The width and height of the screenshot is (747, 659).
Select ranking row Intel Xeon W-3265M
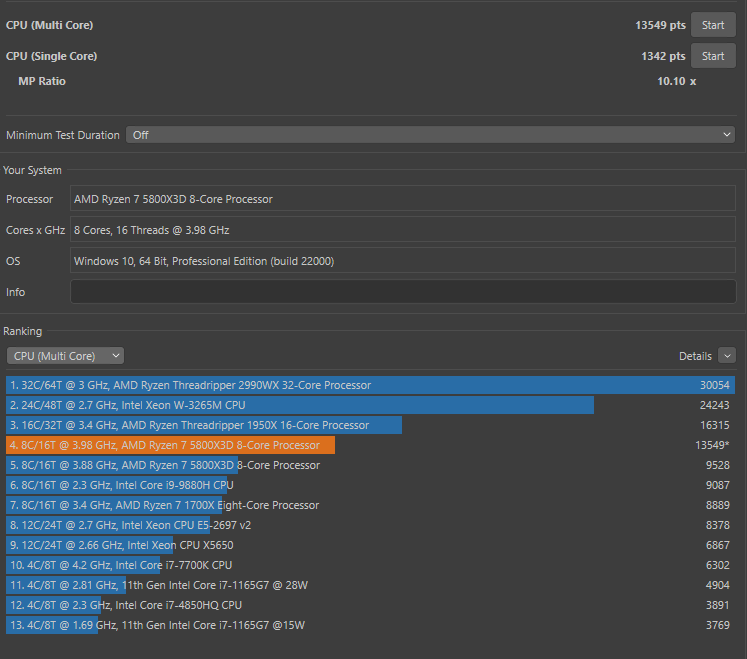pos(370,405)
